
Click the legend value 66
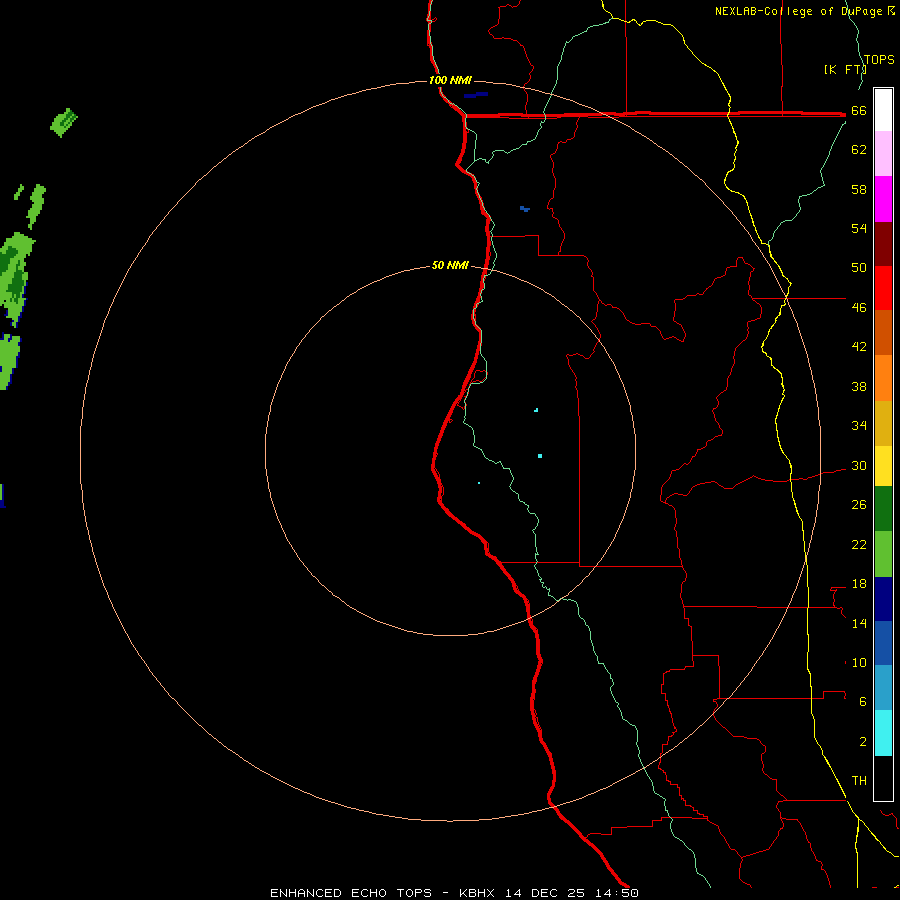(x=859, y=111)
